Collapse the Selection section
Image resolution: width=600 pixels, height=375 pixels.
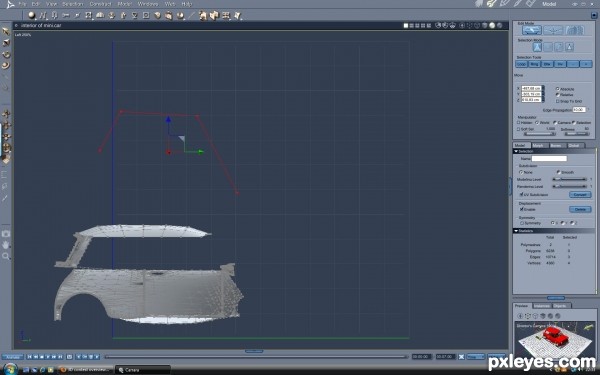[x=516, y=151]
